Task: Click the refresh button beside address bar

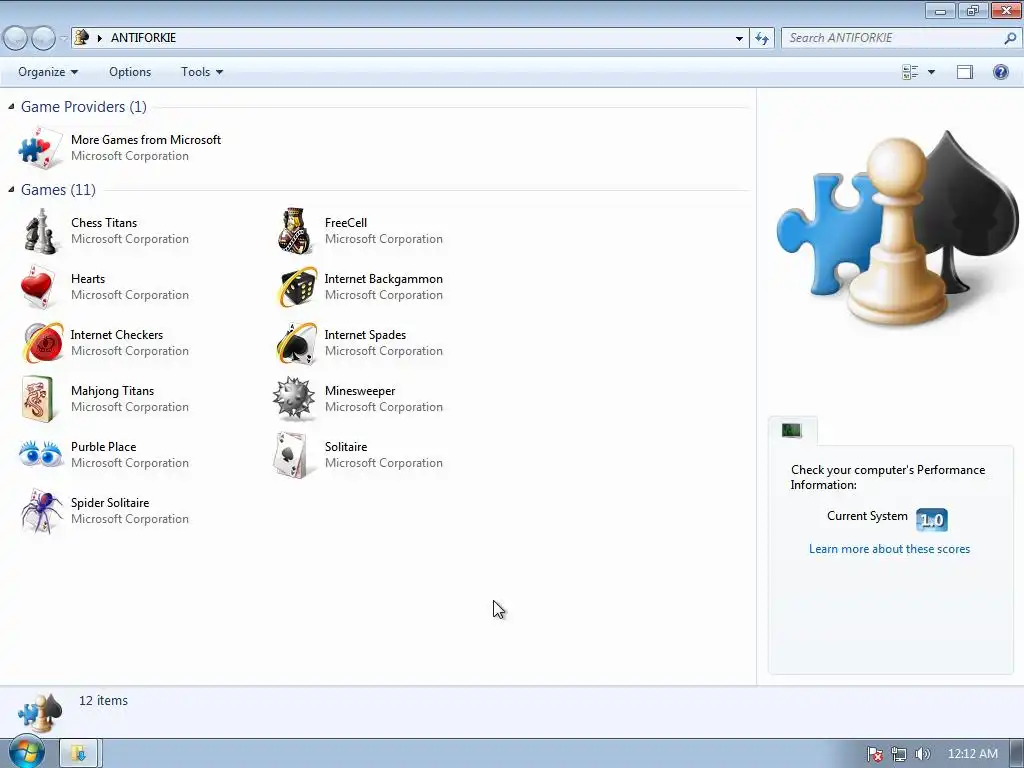Action: click(761, 38)
